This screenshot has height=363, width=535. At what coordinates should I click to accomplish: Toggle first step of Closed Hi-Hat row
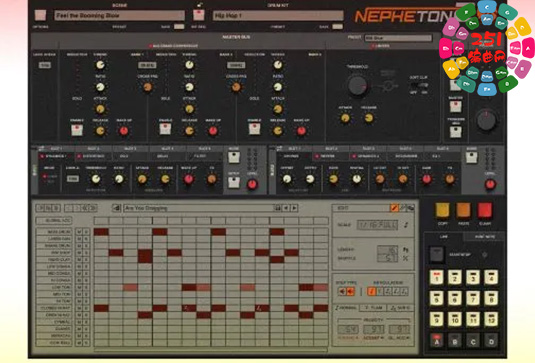101,308
